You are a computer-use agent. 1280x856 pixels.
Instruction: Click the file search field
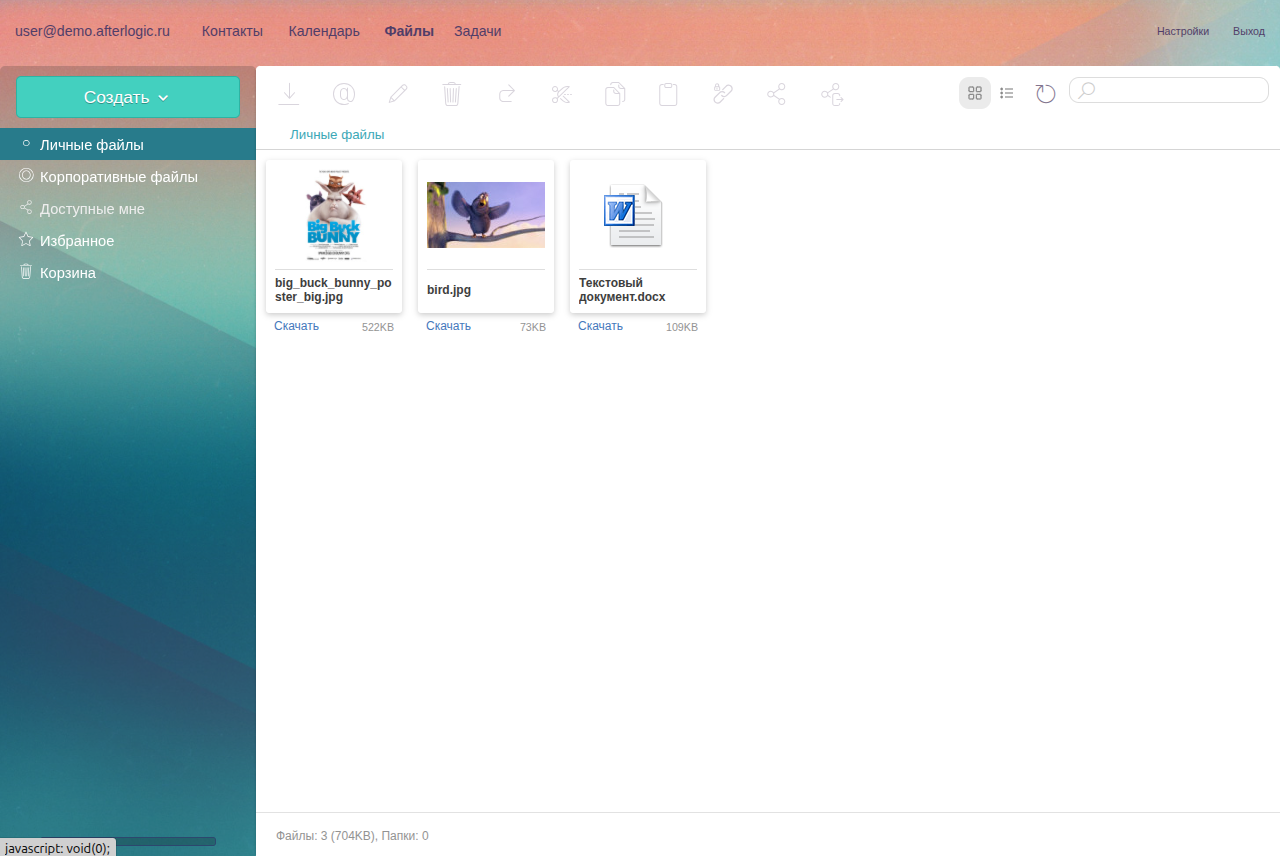tap(1176, 90)
